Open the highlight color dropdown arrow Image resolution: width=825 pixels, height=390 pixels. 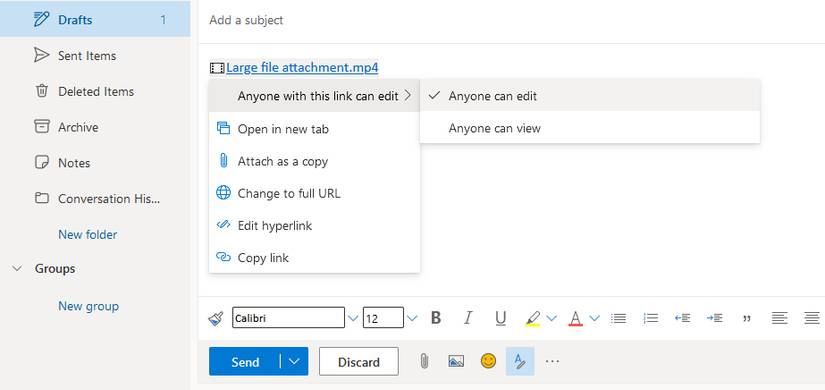click(x=551, y=318)
